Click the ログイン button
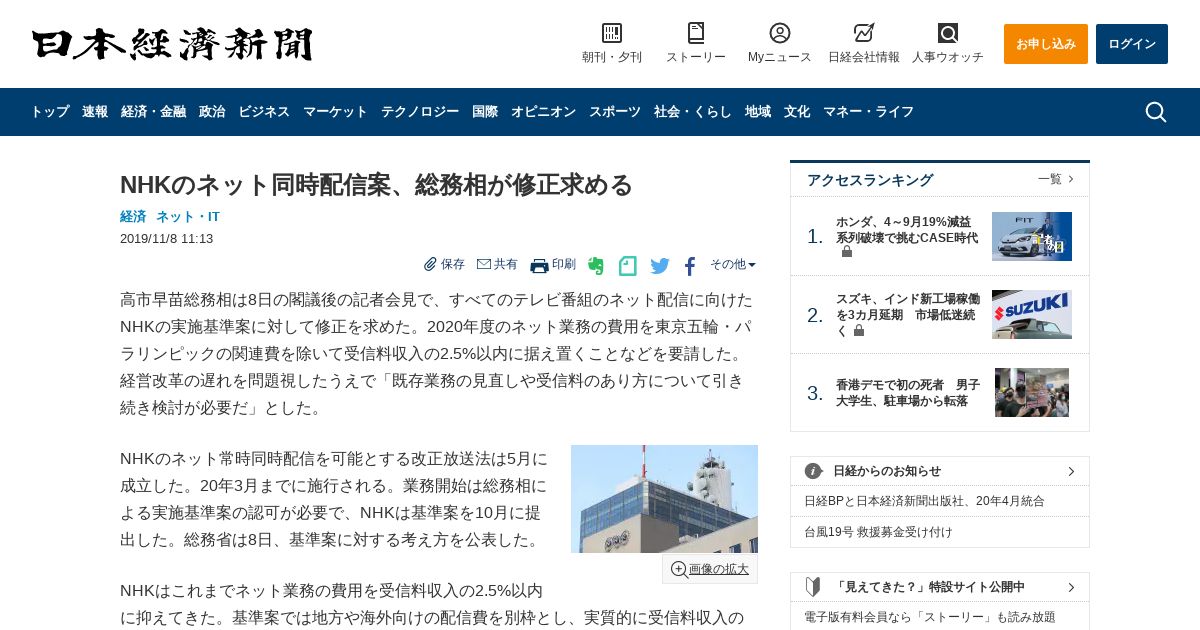This screenshot has width=1200, height=630. [1132, 44]
